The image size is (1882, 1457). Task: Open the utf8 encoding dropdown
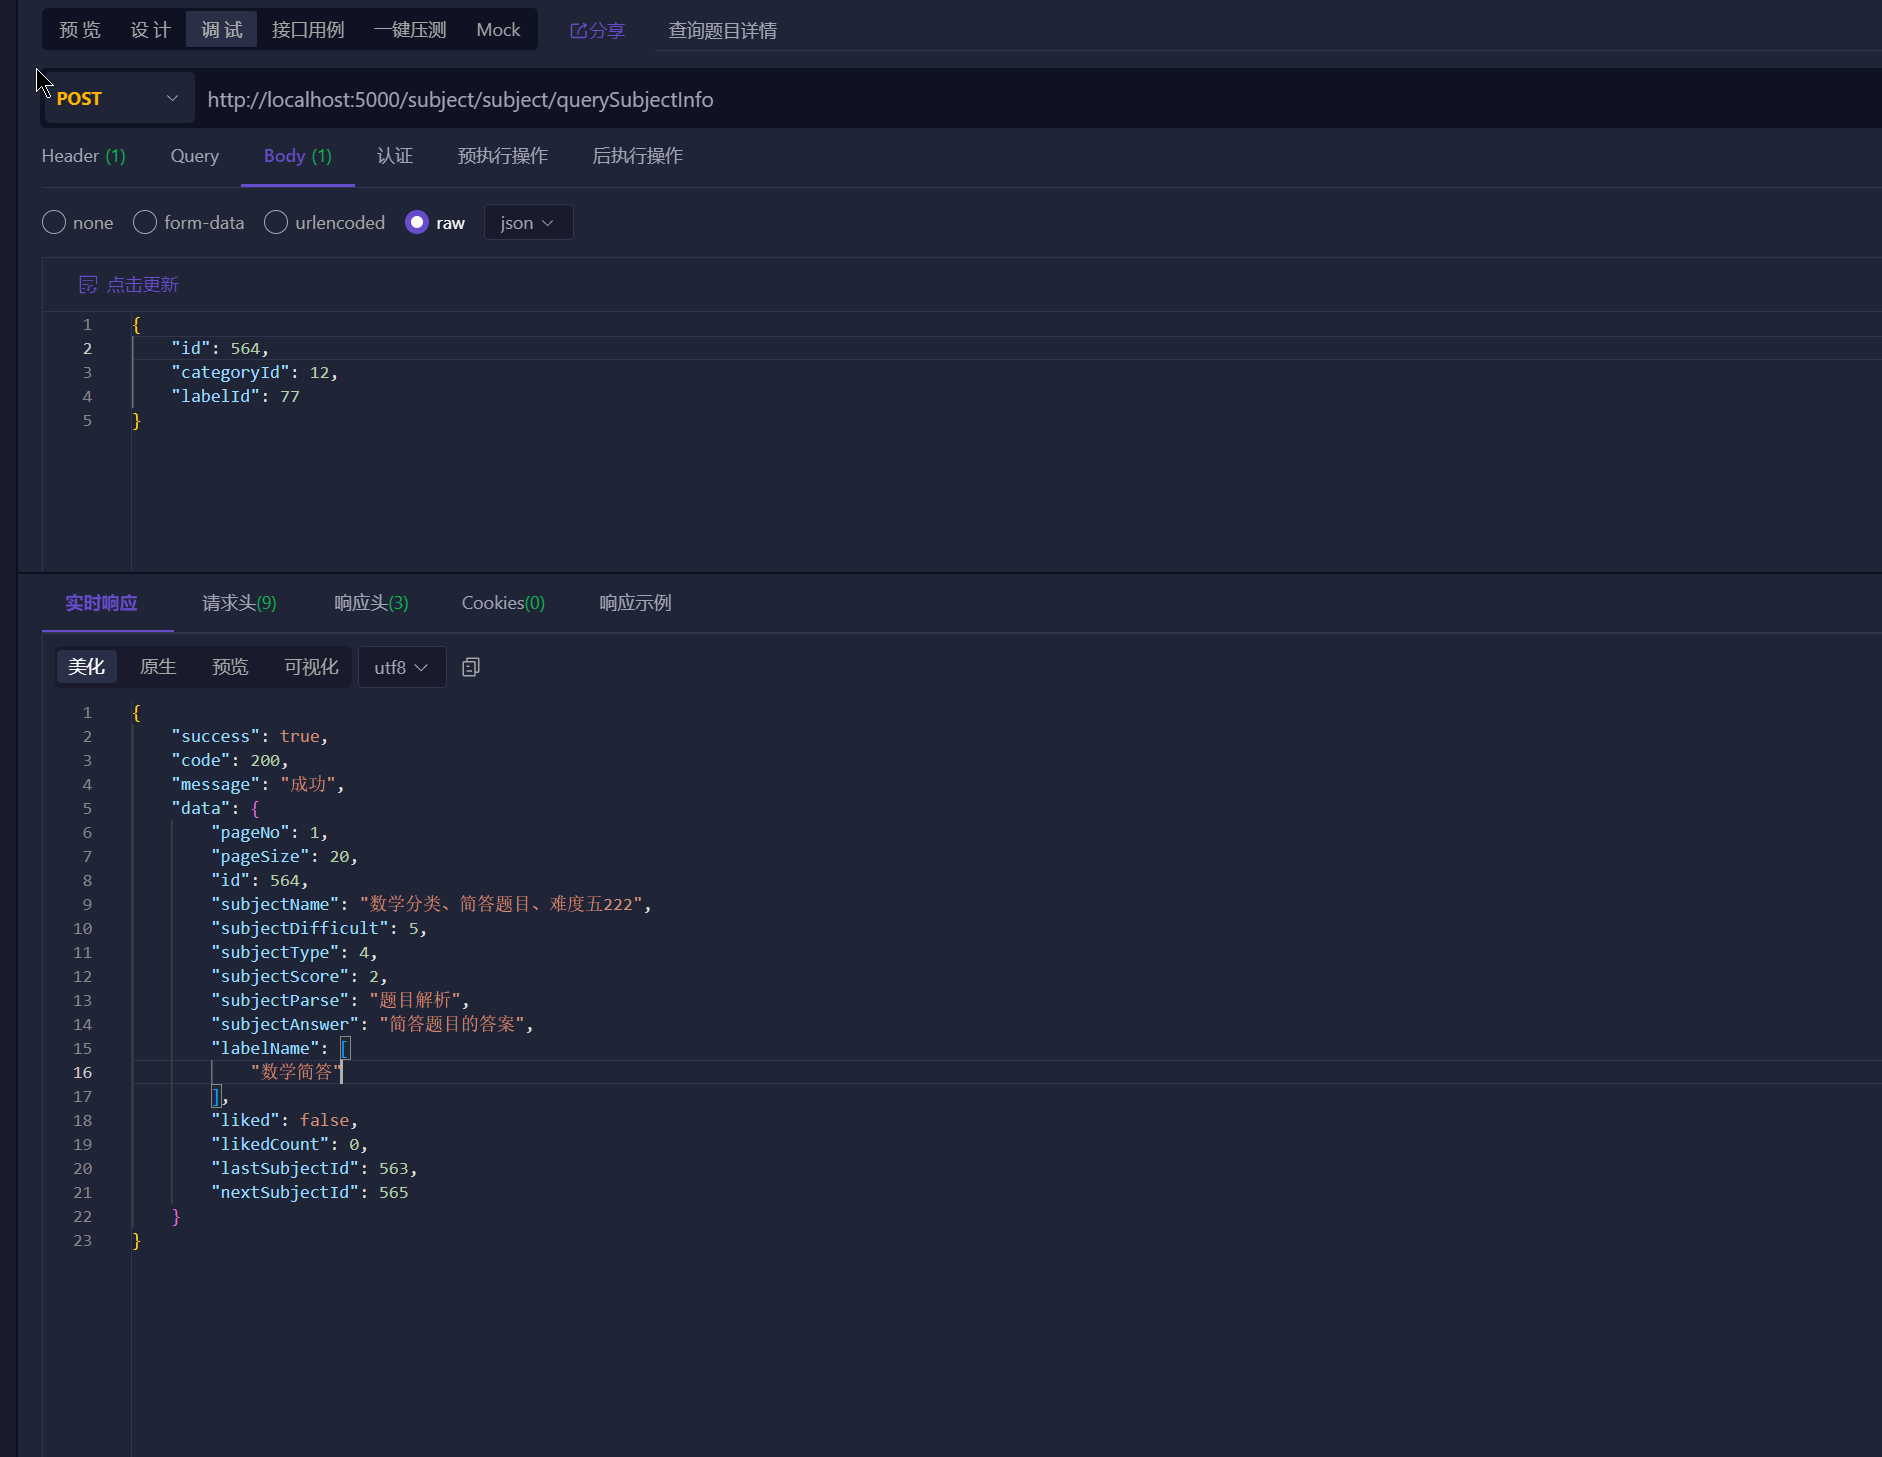pos(402,667)
